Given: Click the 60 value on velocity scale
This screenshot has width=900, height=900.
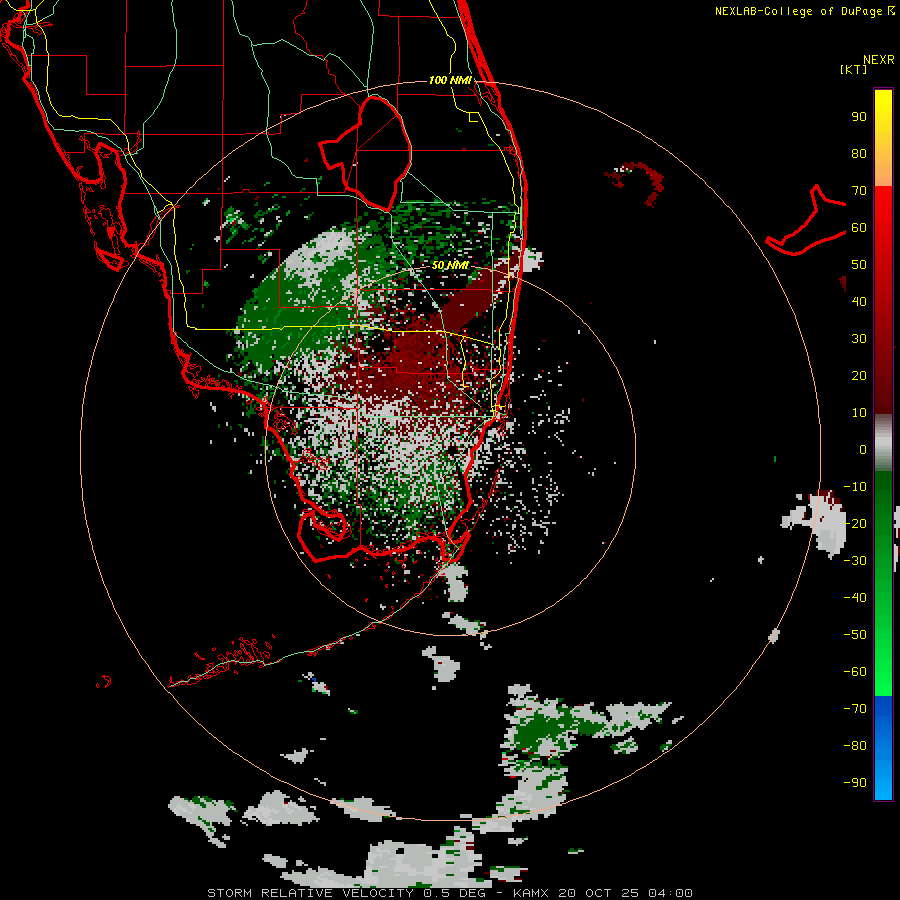Looking at the screenshot, I should pyautogui.click(x=859, y=228).
